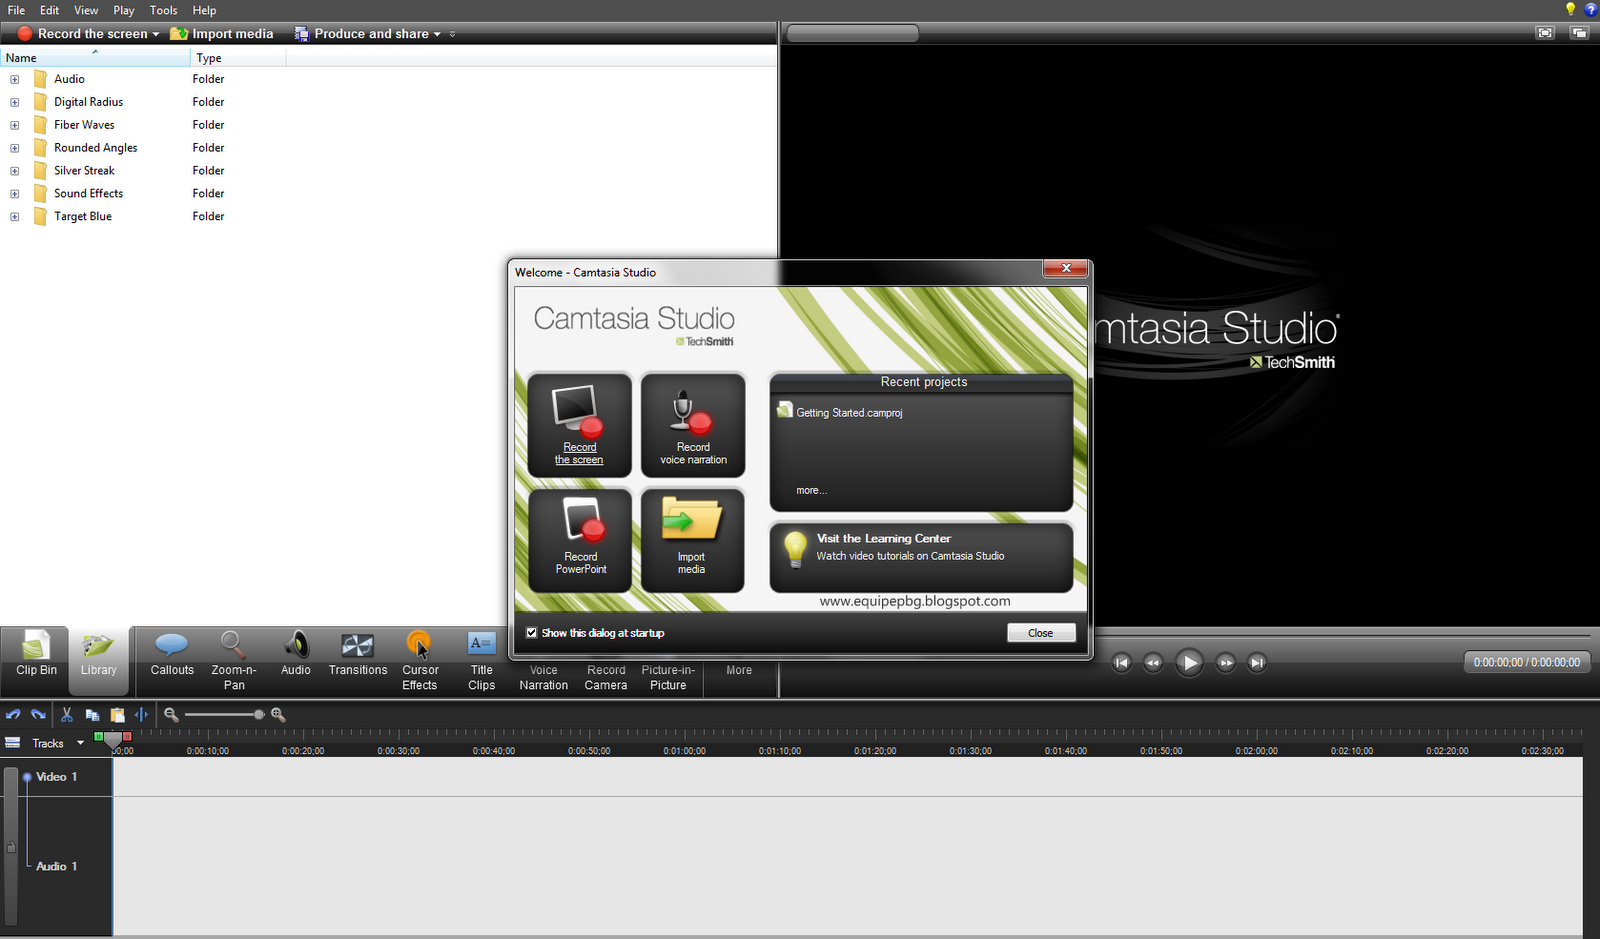Click the Redo arrow in timeline toolbar

(x=38, y=715)
